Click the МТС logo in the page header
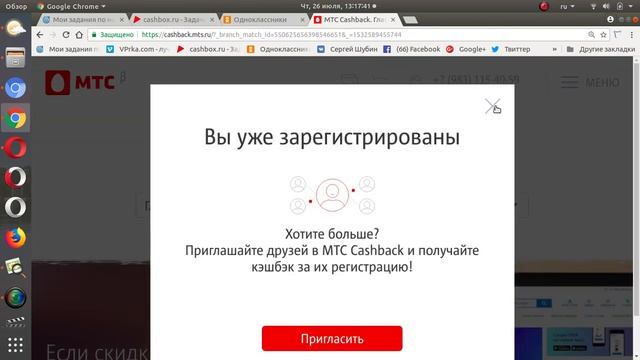 (80, 82)
